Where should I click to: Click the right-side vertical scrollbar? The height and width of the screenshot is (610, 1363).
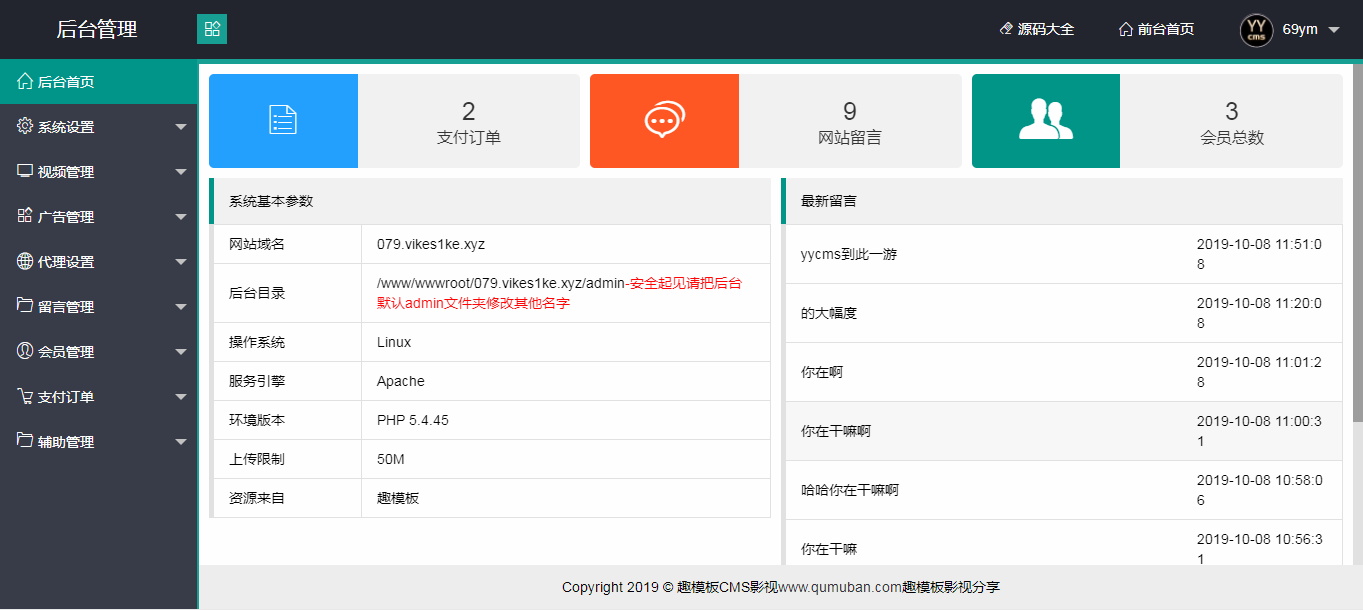pyautogui.click(x=1357, y=240)
